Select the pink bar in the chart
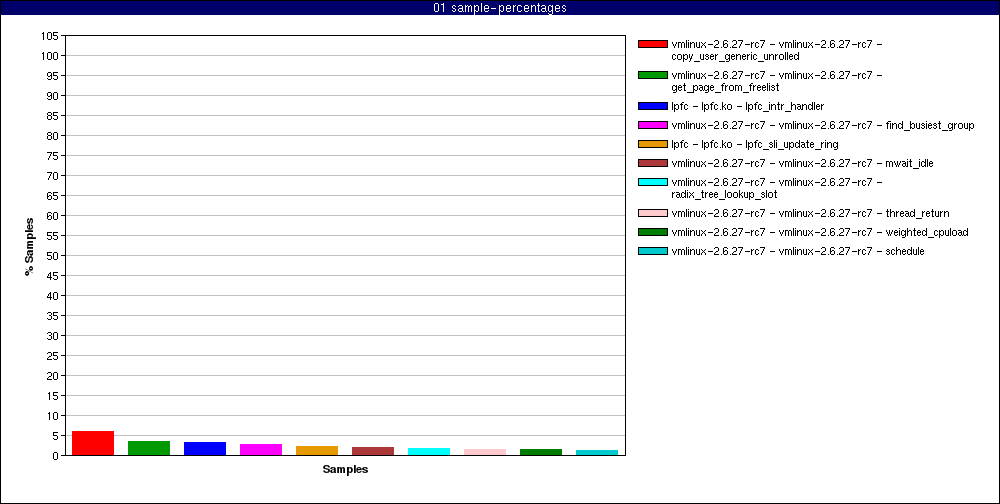 (x=485, y=452)
